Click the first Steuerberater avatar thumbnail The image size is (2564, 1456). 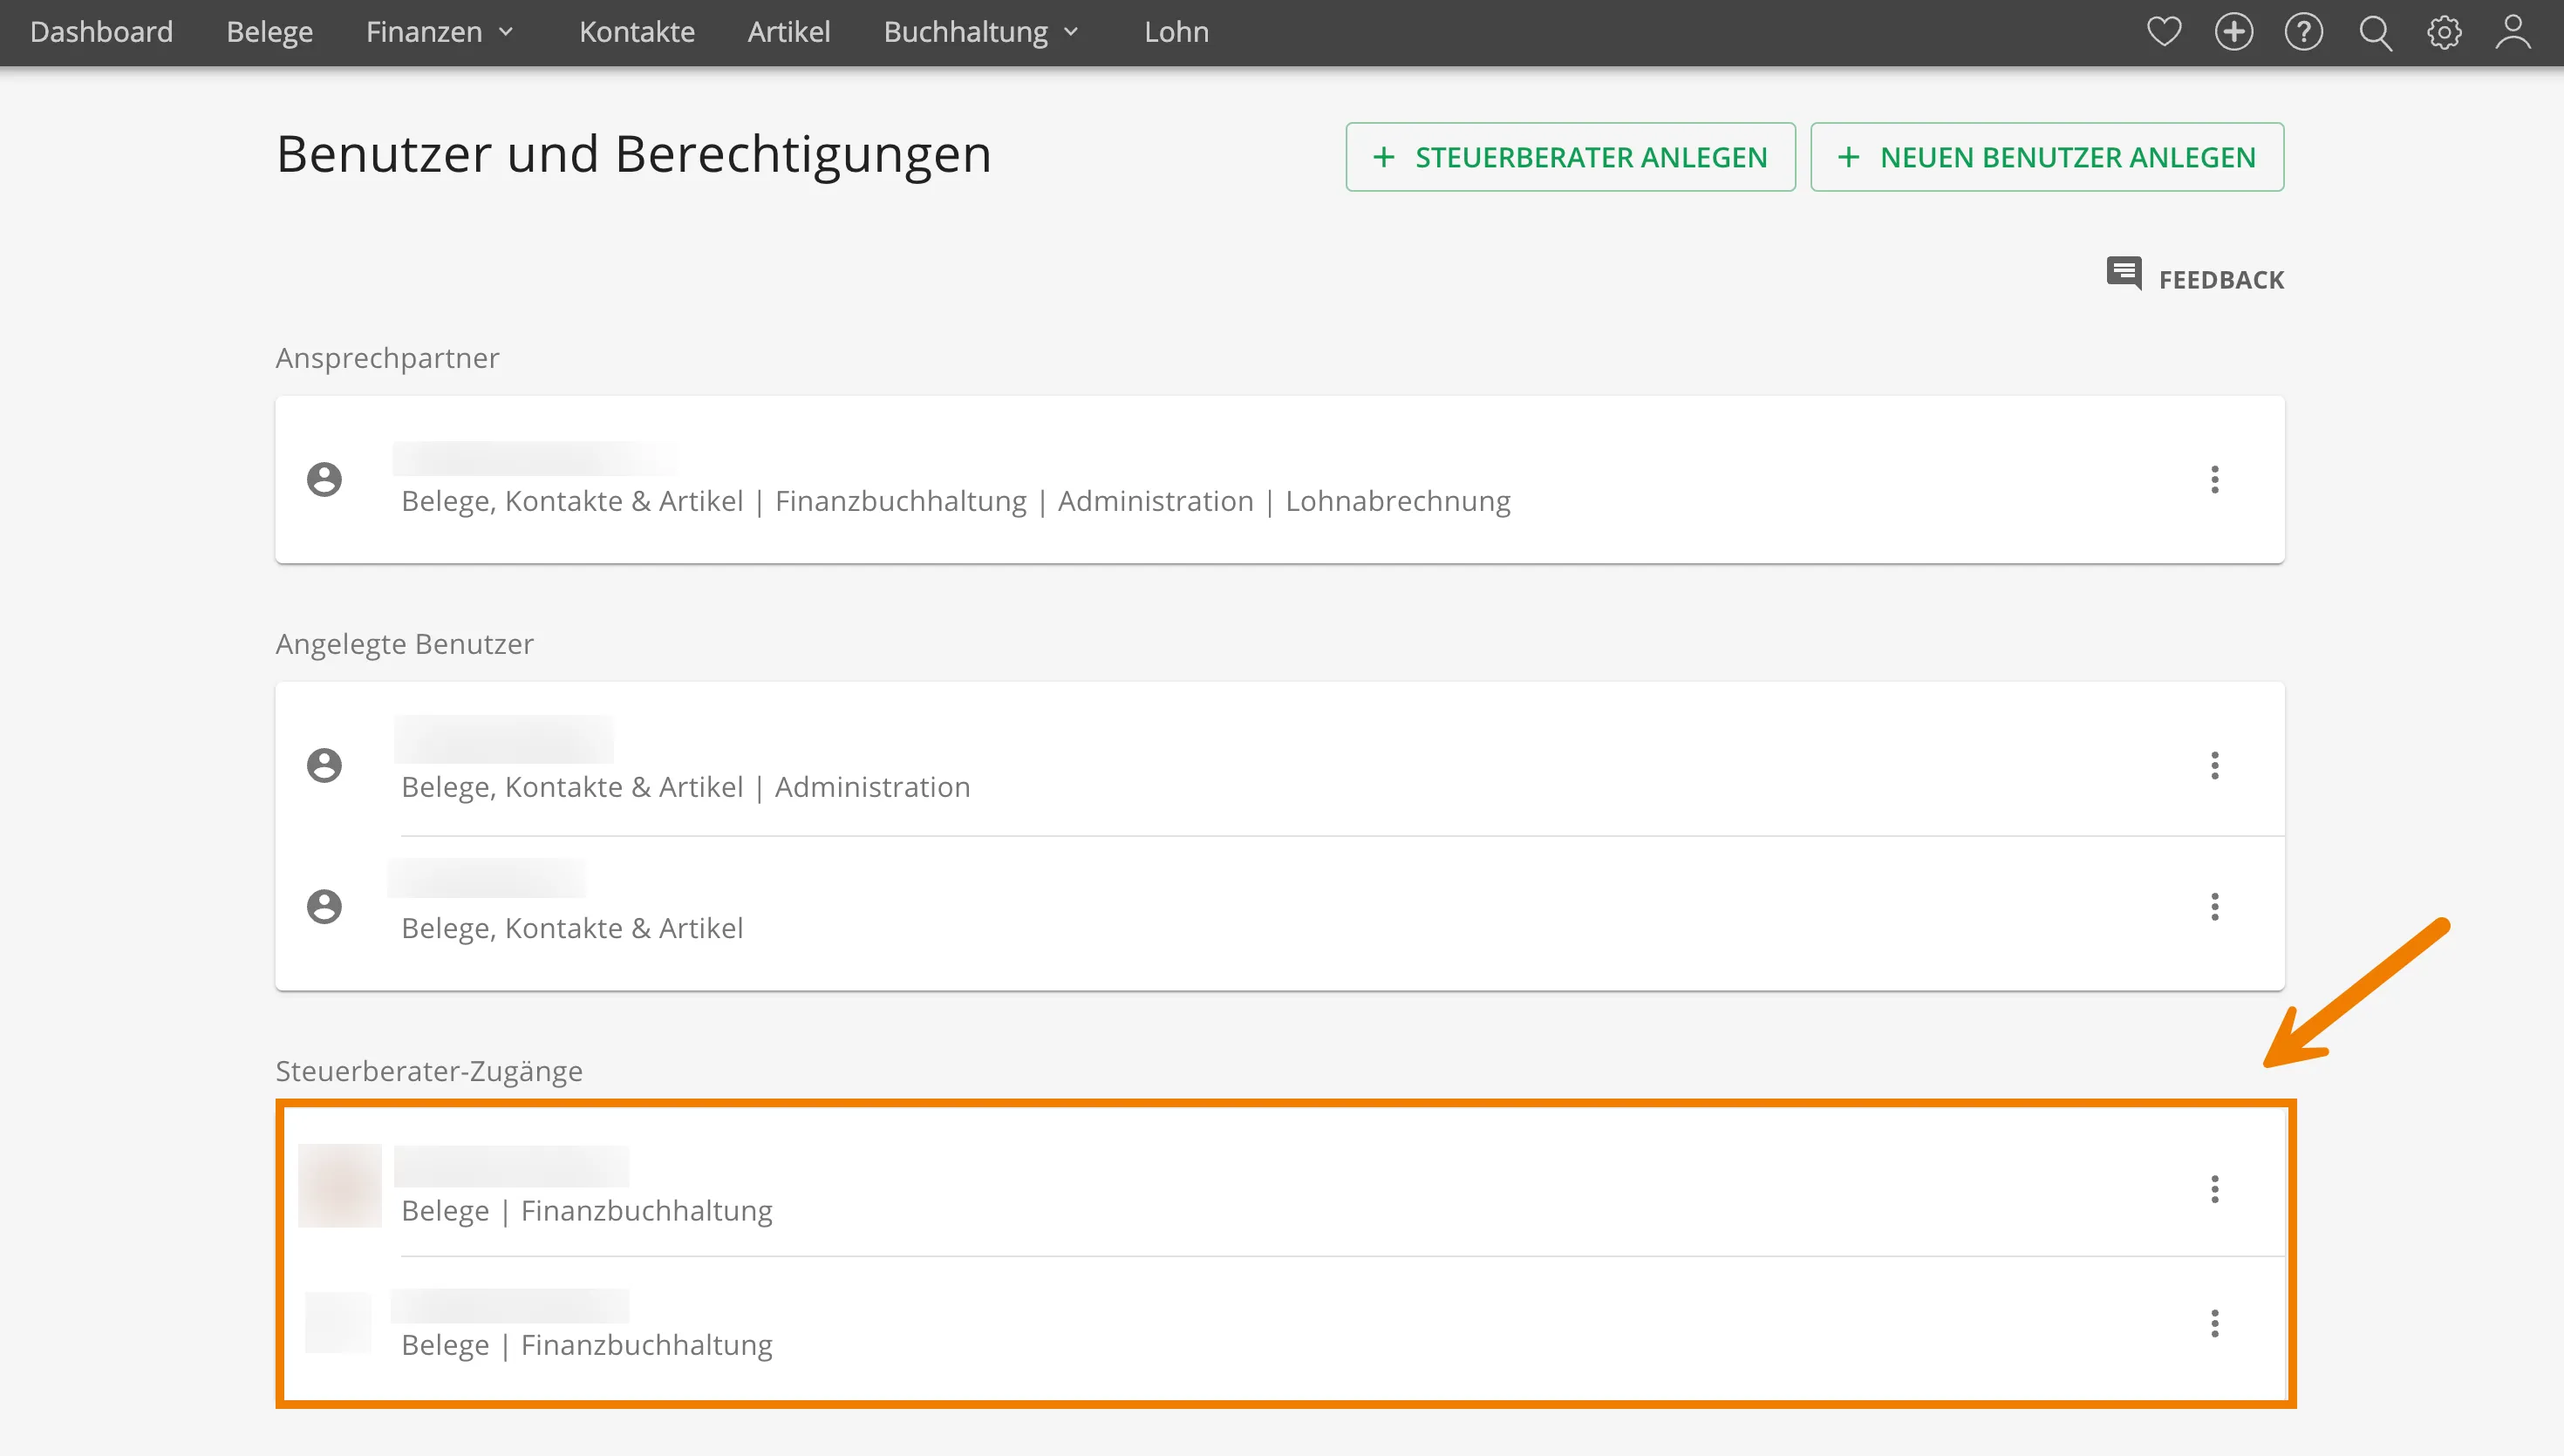(341, 1185)
